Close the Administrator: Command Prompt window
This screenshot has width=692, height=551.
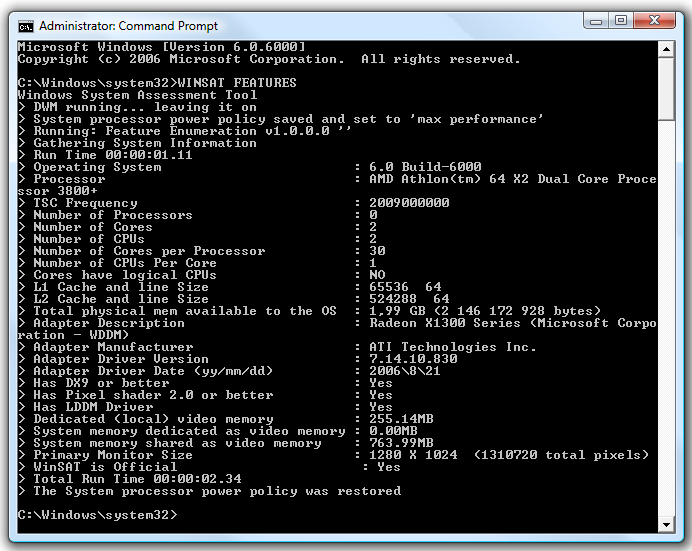click(x=654, y=21)
